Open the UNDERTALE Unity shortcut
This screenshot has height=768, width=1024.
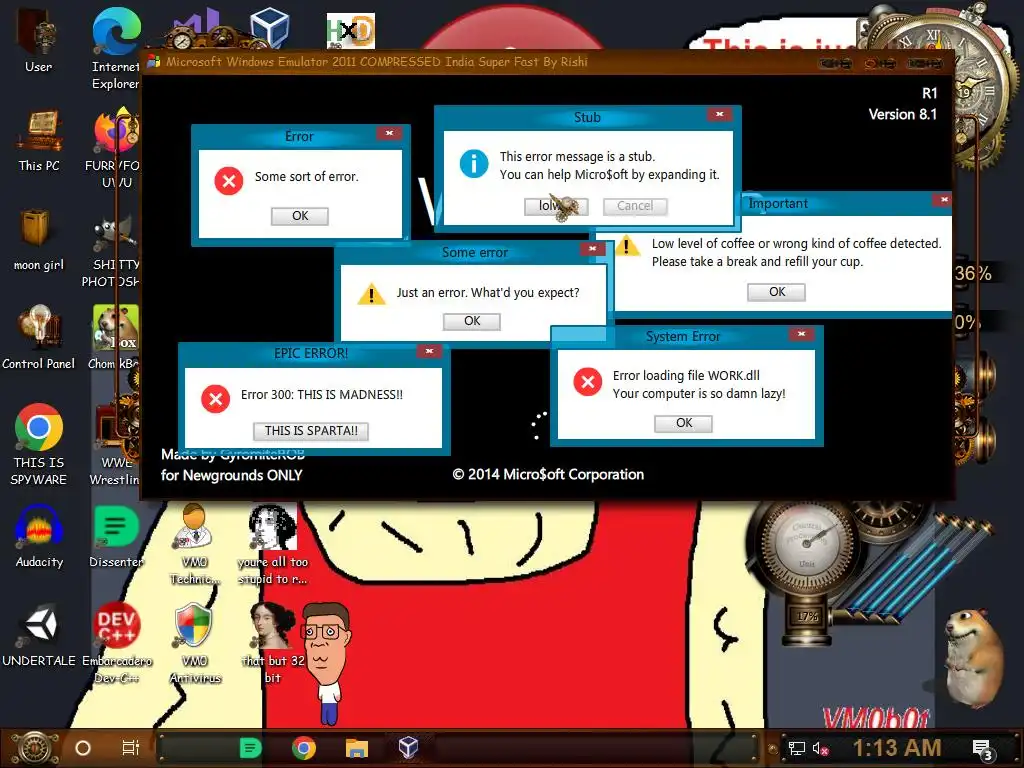tap(39, 635)
